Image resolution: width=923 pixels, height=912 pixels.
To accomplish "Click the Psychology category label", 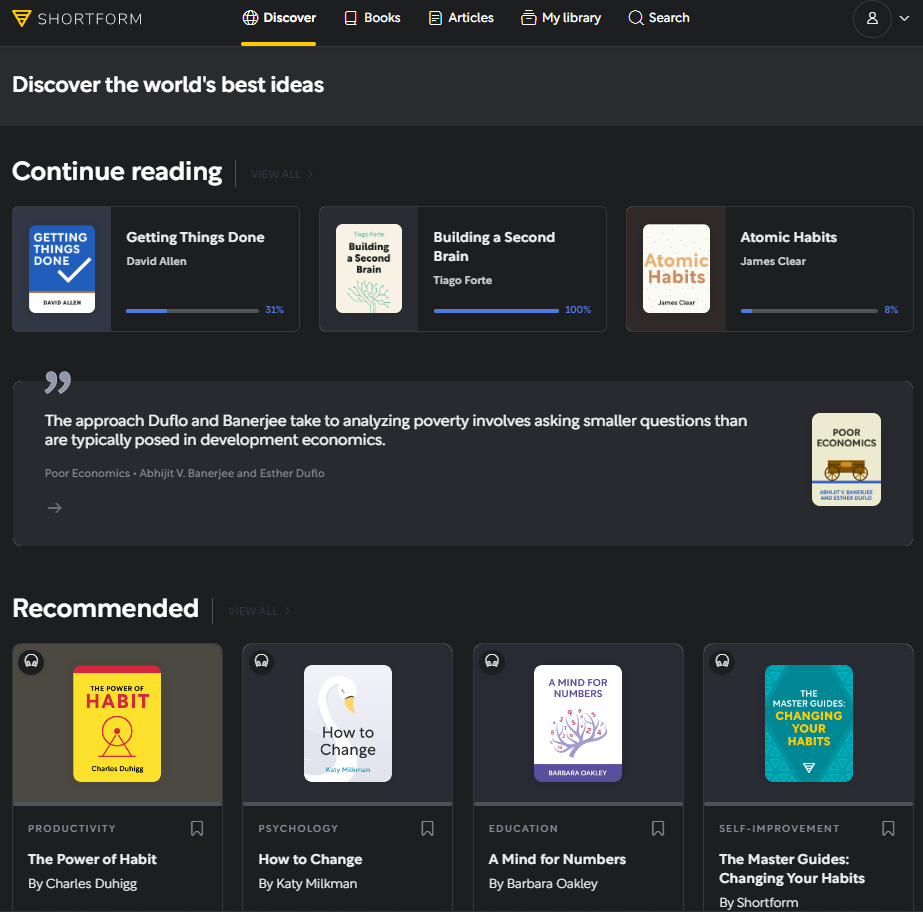I will 298,828.
